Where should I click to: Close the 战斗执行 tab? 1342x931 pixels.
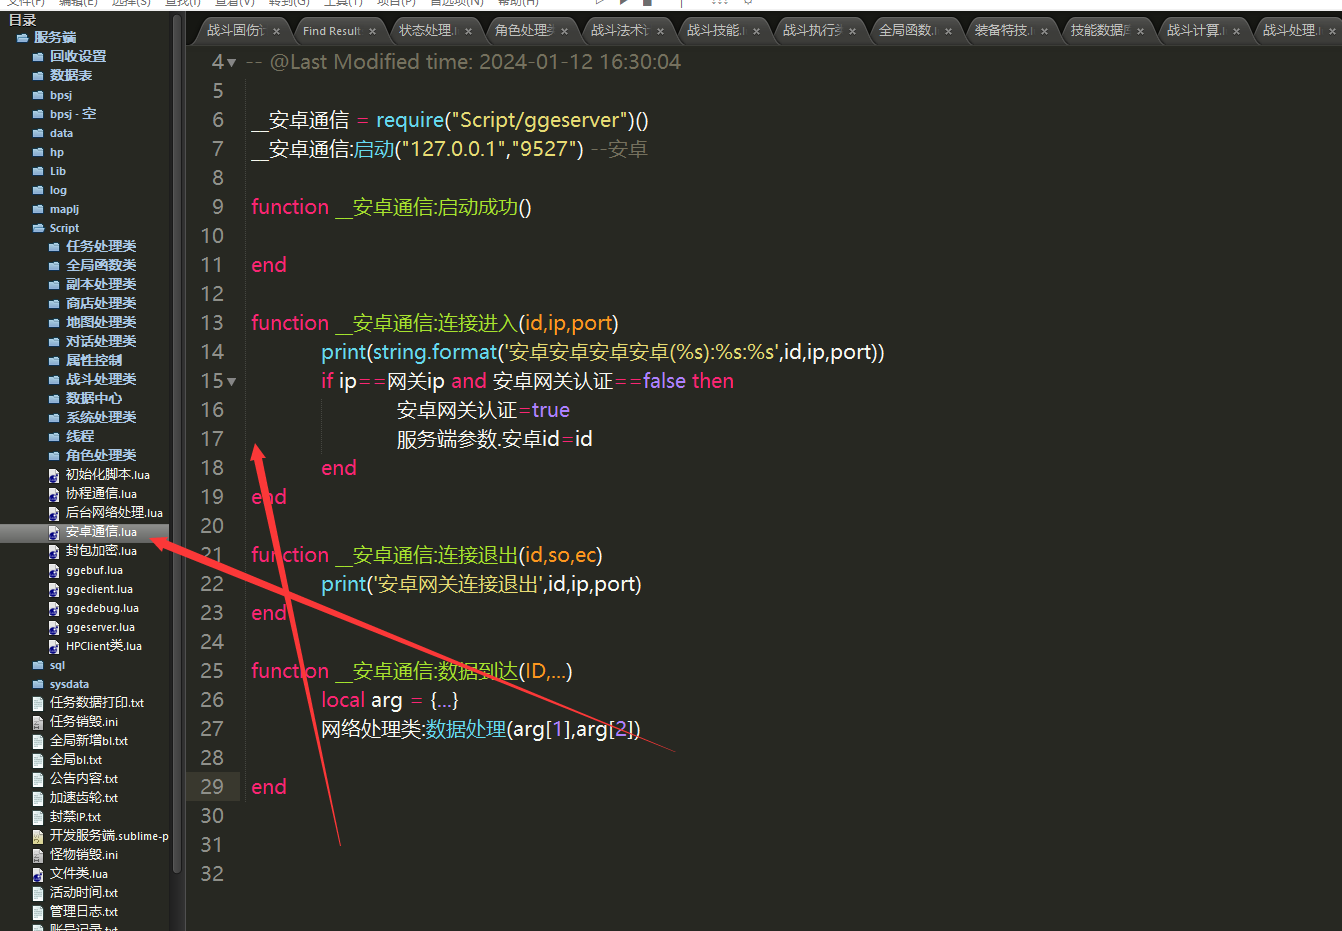852,31
